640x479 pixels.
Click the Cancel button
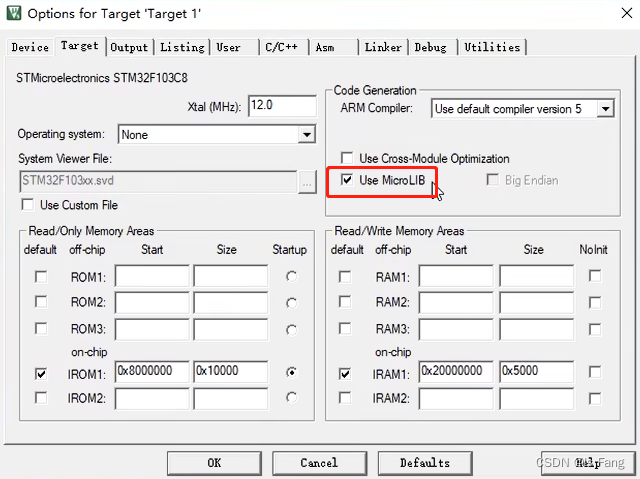[319, 463]
